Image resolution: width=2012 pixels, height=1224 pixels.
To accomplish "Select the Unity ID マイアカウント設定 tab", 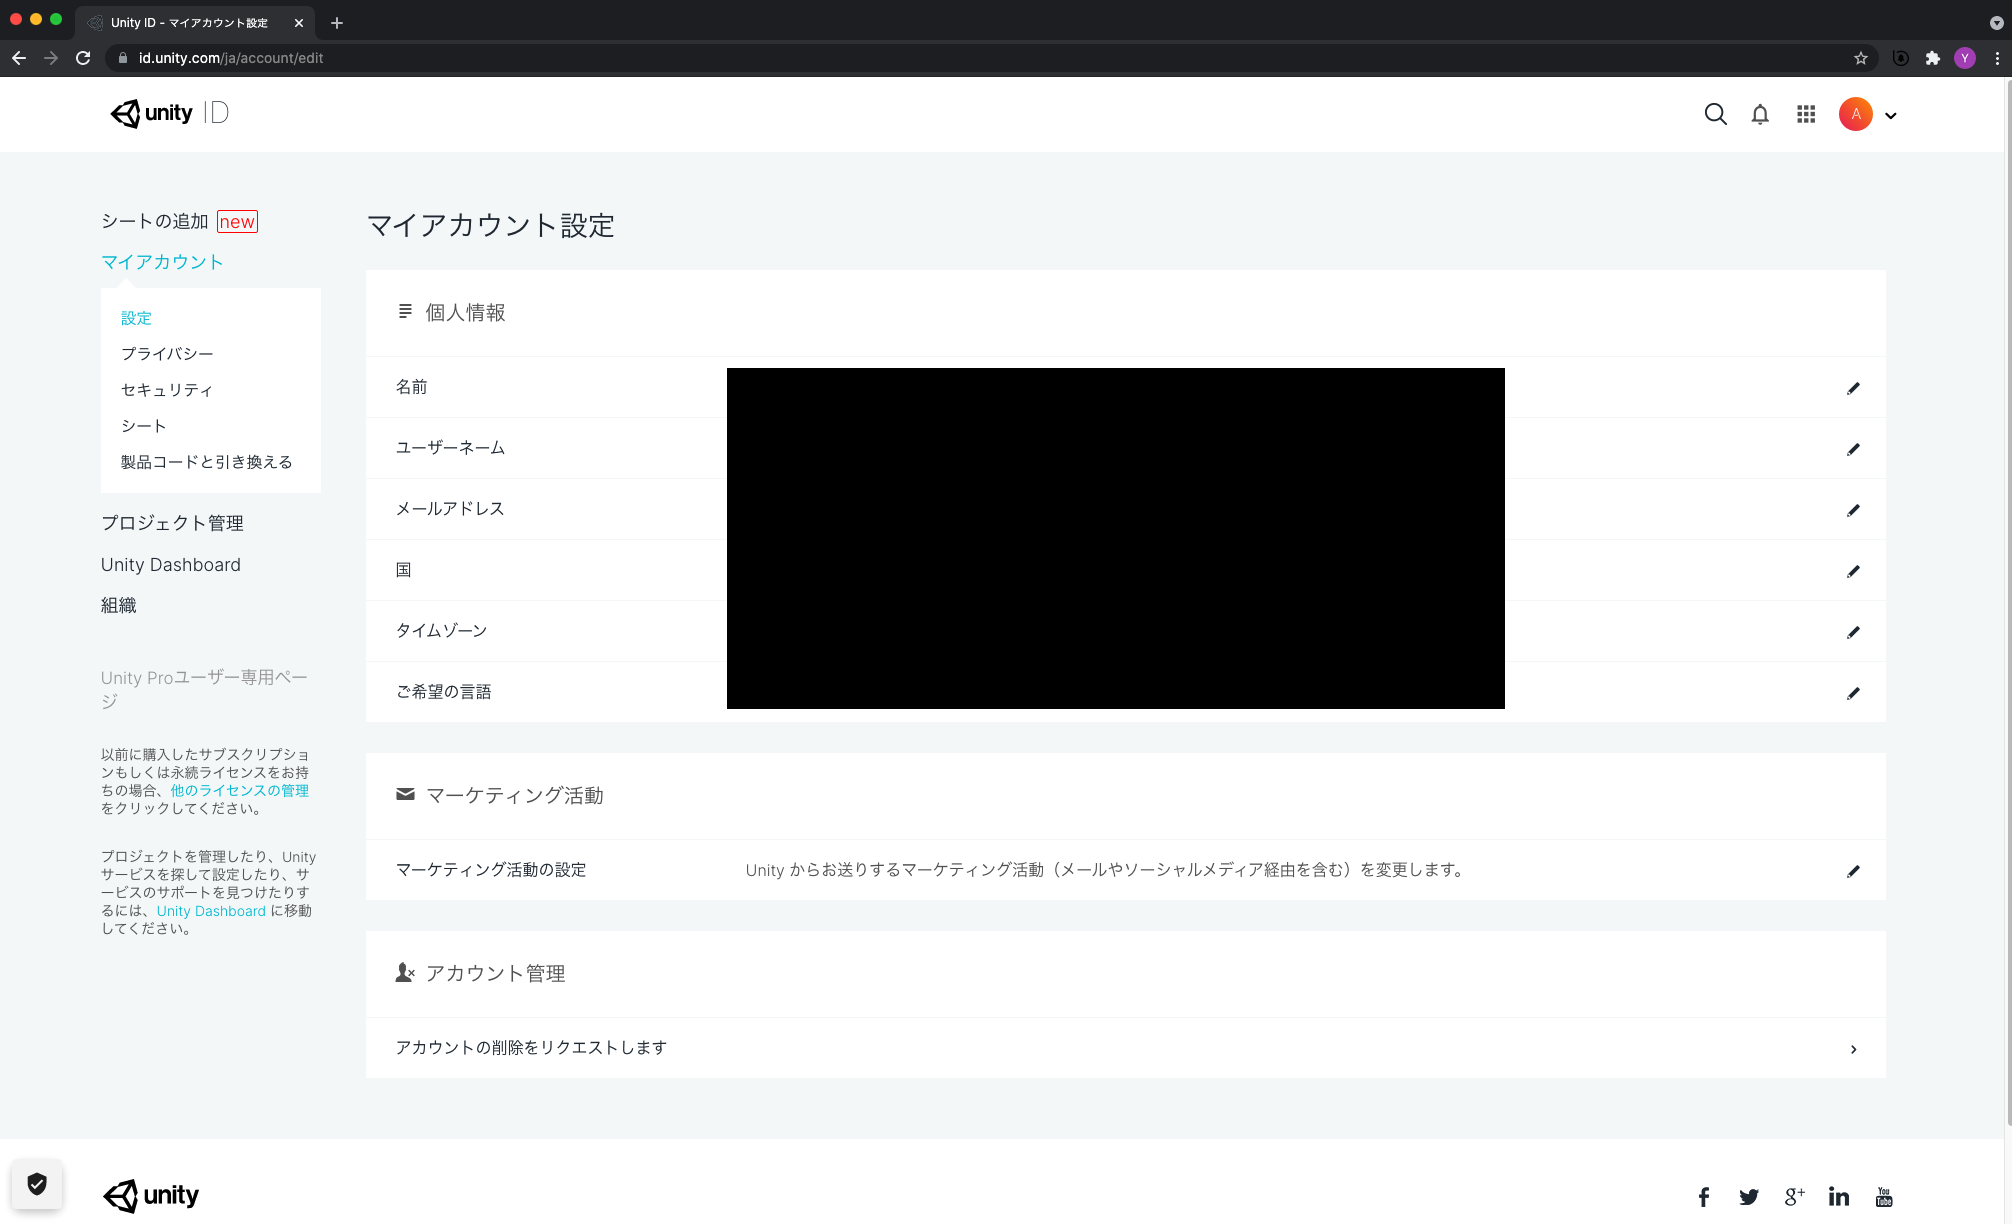I will (190, 23).
